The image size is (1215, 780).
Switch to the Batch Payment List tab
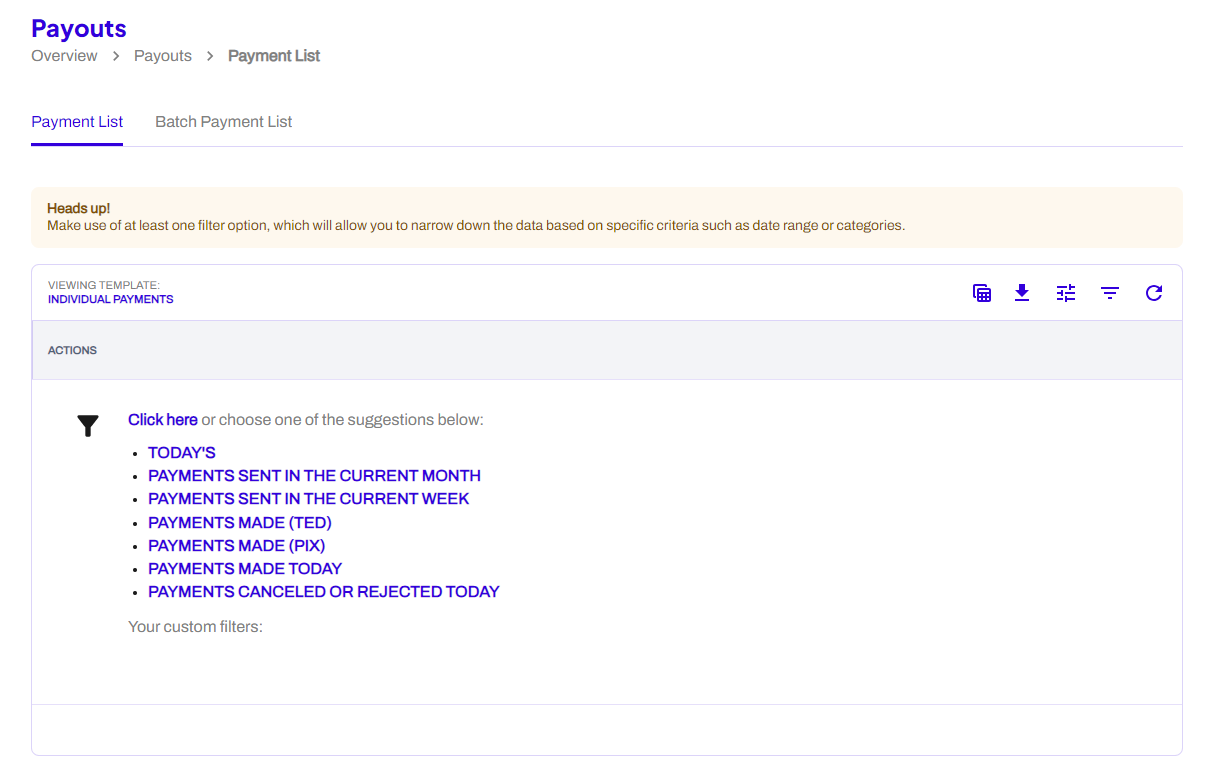pyautogui.click(x=224, y=122)
